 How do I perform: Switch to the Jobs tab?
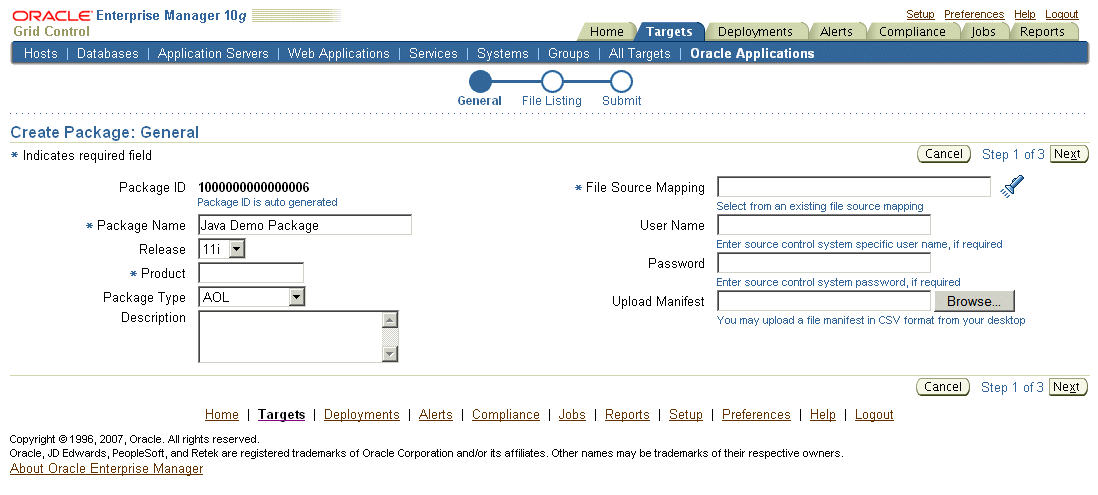point(983,32)
